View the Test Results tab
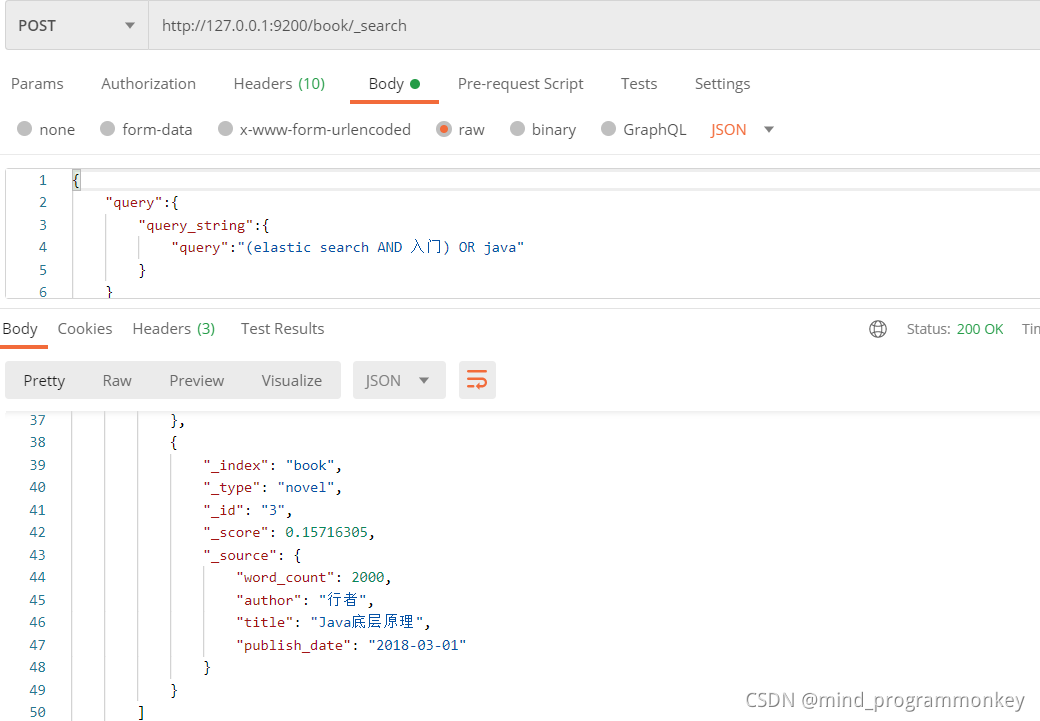The height and width of the screenshot is (721, 1040). tap(283, 329)
